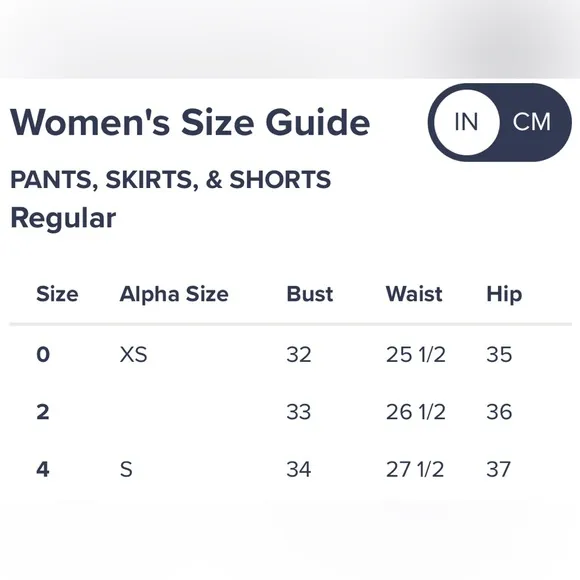Click the Hip column header
The height and width of the screenshot is (580, 580).
pyautogui.click(x=504, y=295)
